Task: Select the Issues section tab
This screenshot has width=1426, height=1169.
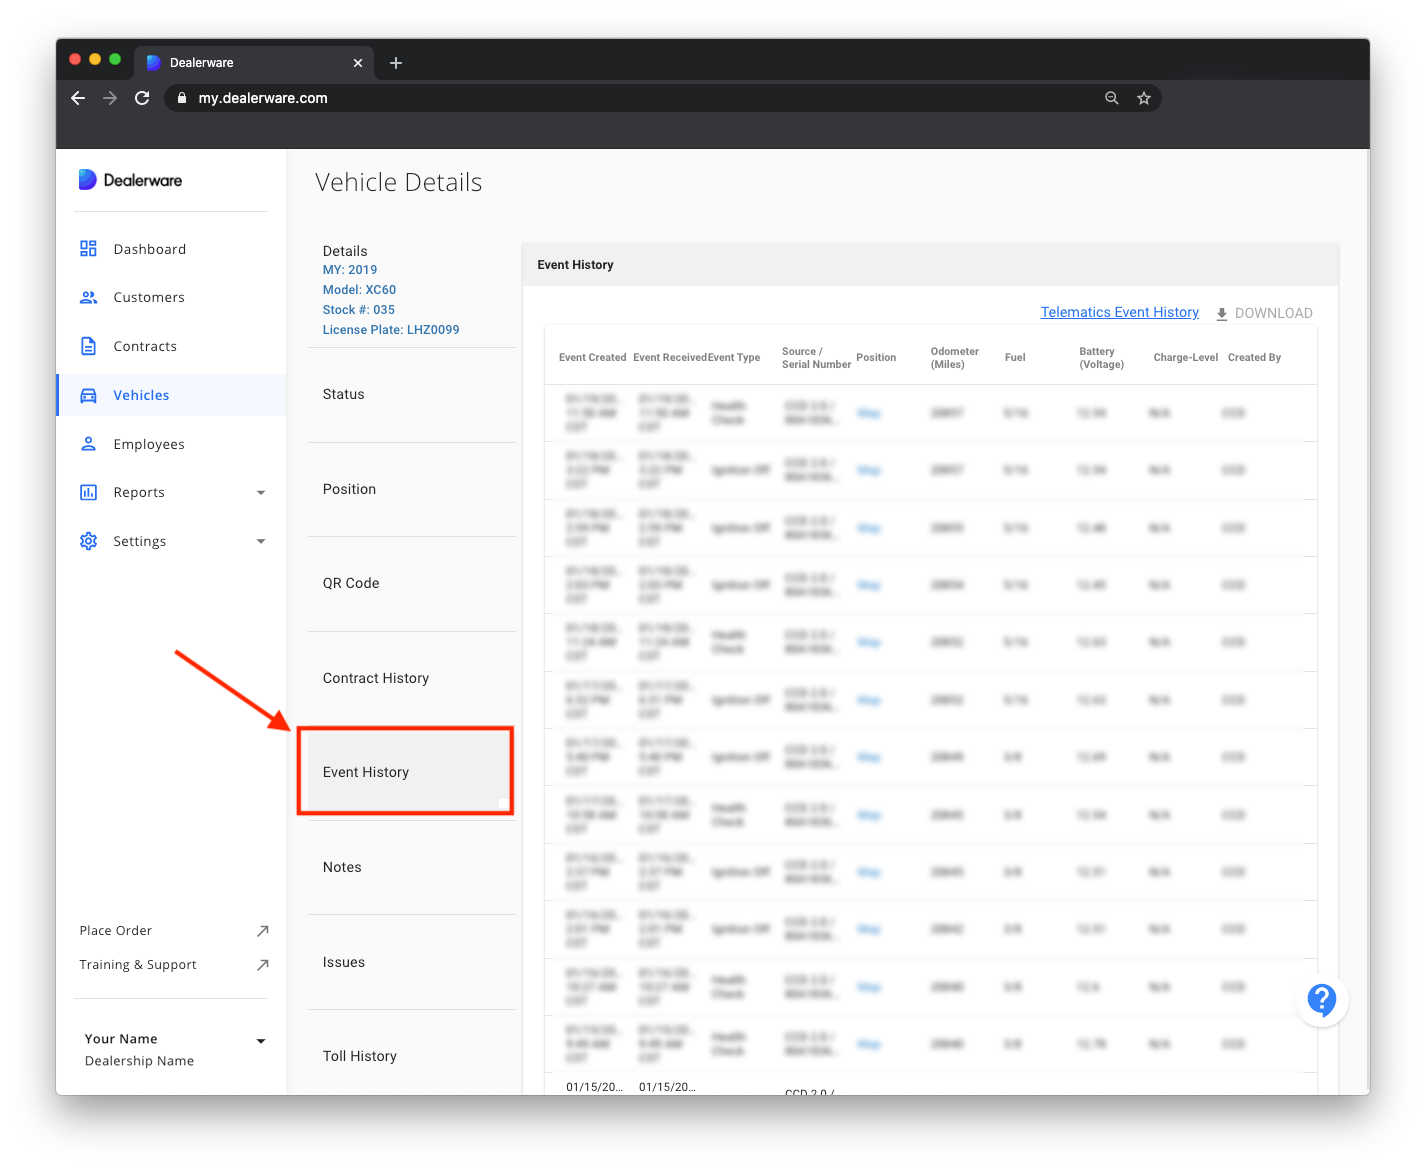Action: (x=411, y=962)
